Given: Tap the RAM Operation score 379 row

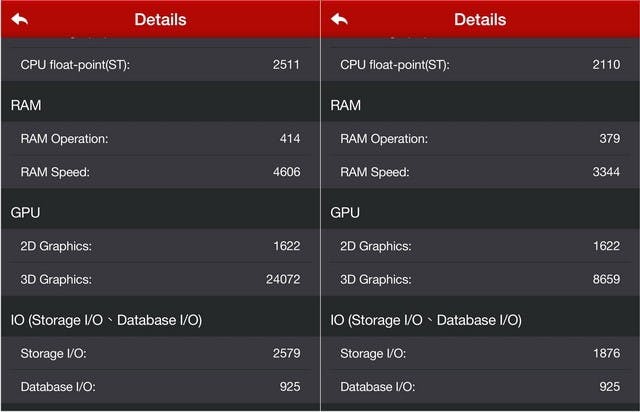Looking at the screenshot, I should [480, 139].
